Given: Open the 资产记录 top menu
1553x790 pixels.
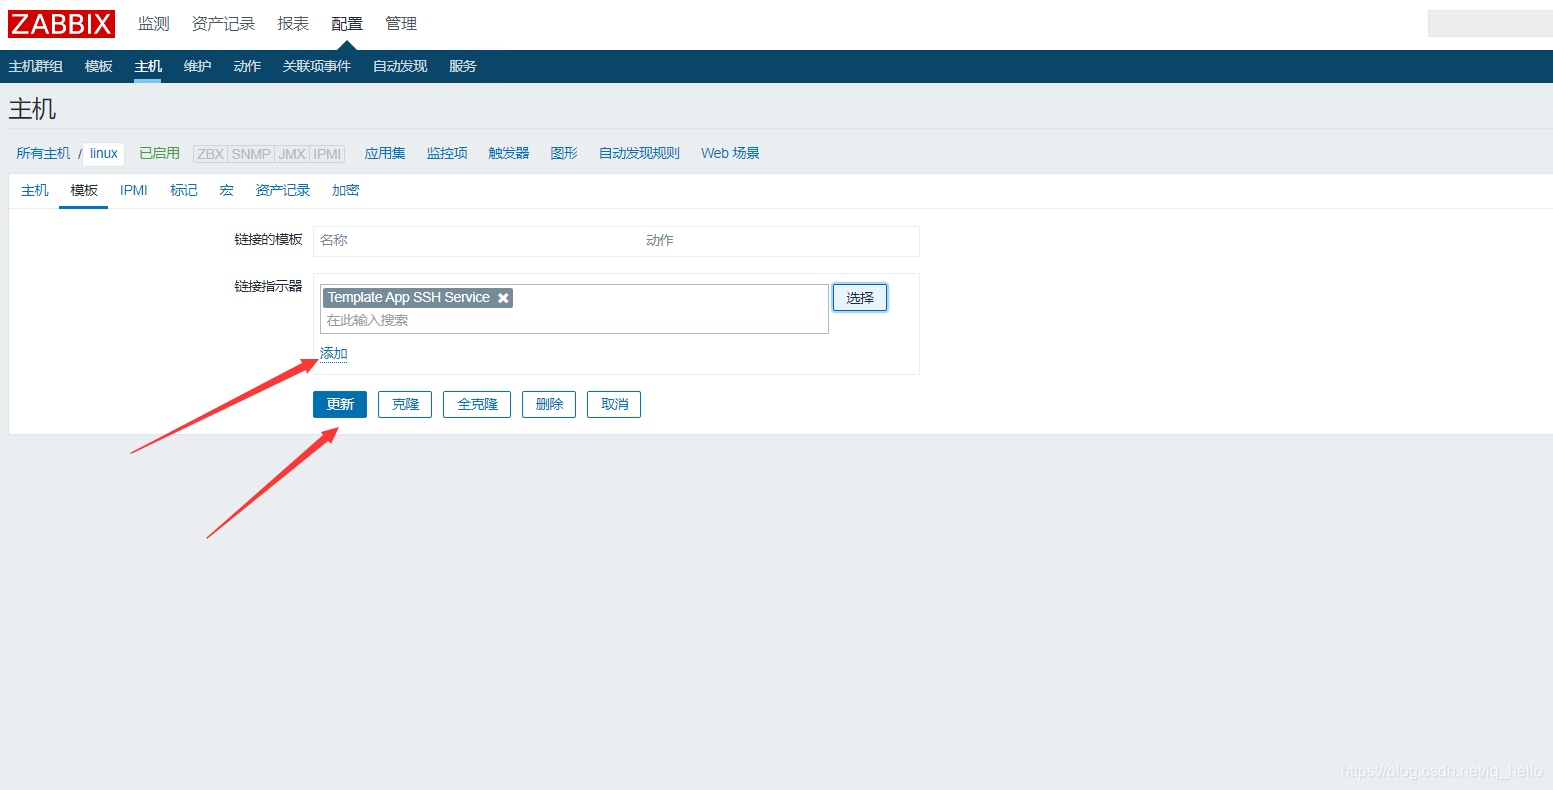Looking at the screenshot, I should pos(223,24).
